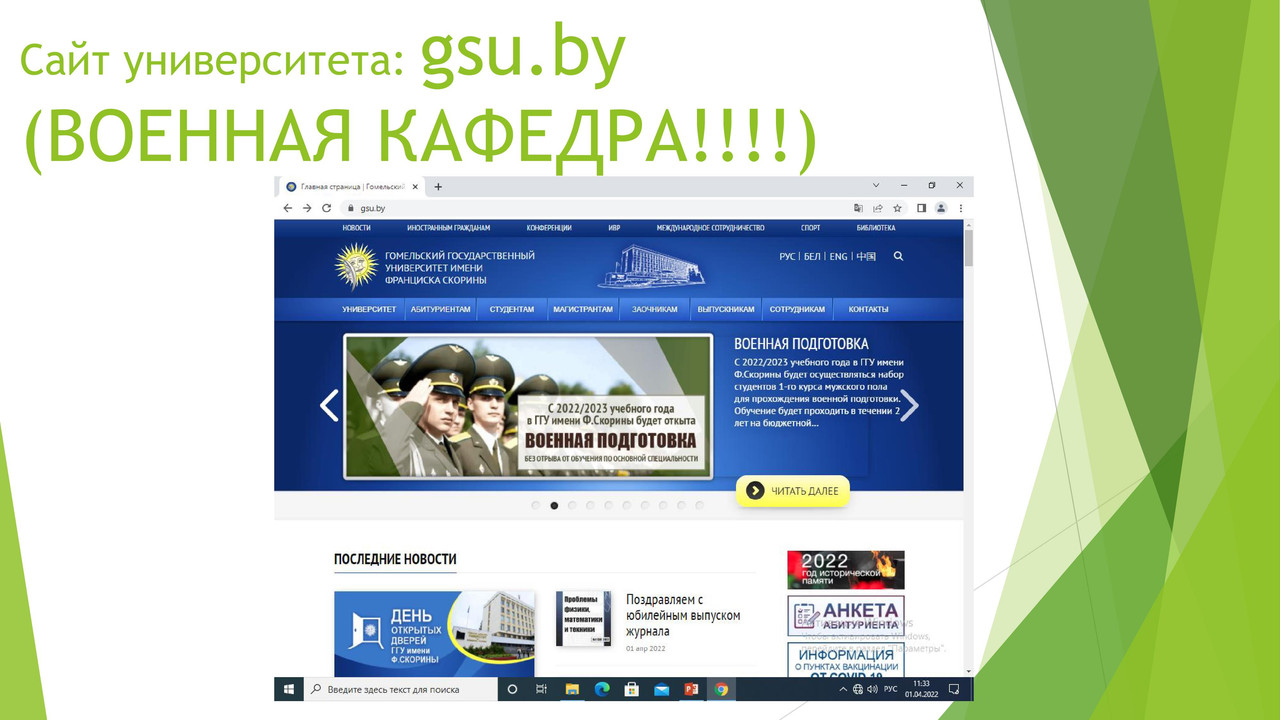Click the ВОЕННАЯ ПОДГОТОВКА slide image
This screenshot has height=720, width=1280.
pyautogui.click(x=528, y=406)
